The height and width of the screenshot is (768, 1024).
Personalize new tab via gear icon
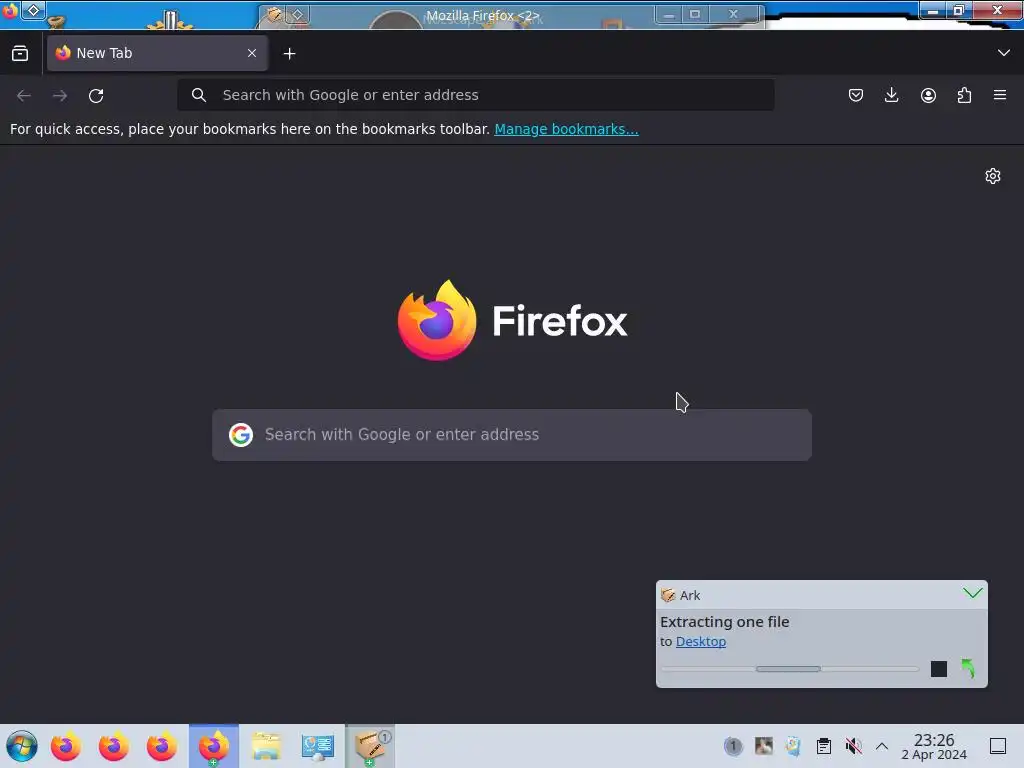993,176
